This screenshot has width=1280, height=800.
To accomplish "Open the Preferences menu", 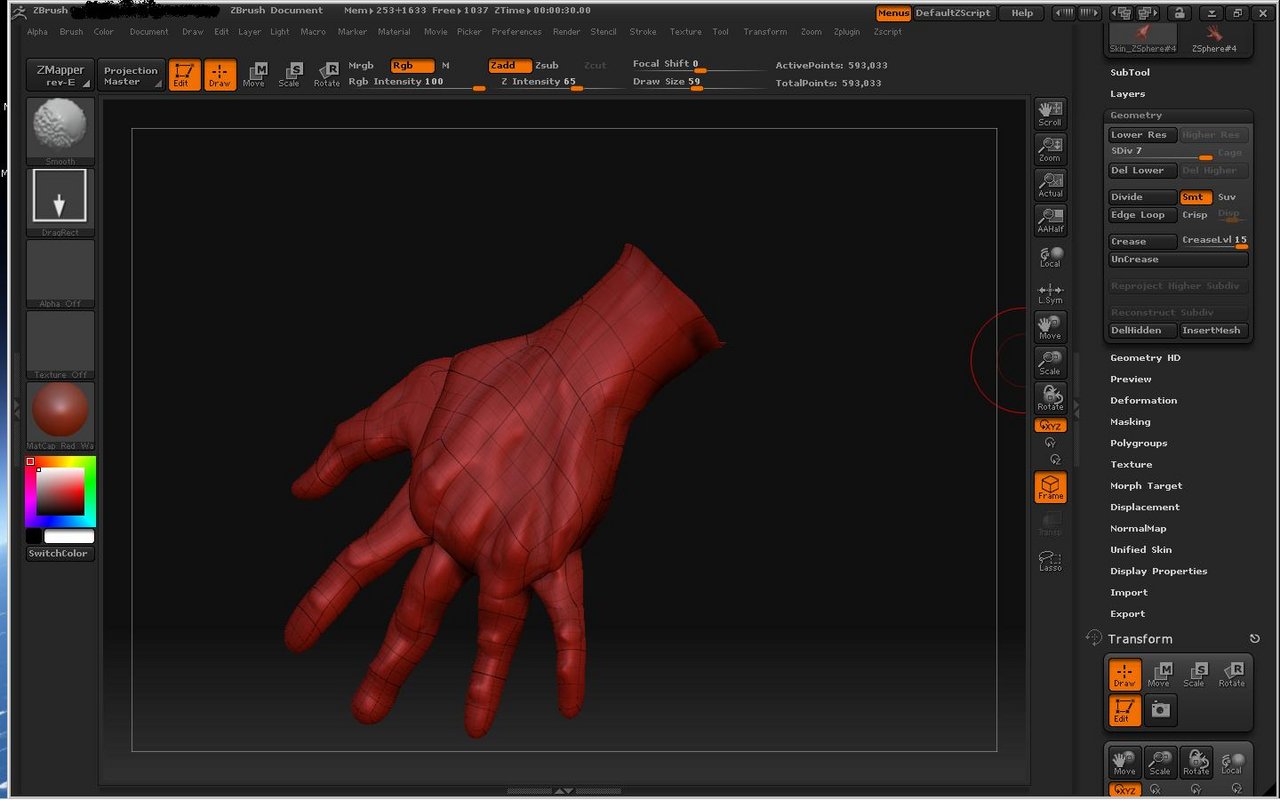I will (516, 32).
